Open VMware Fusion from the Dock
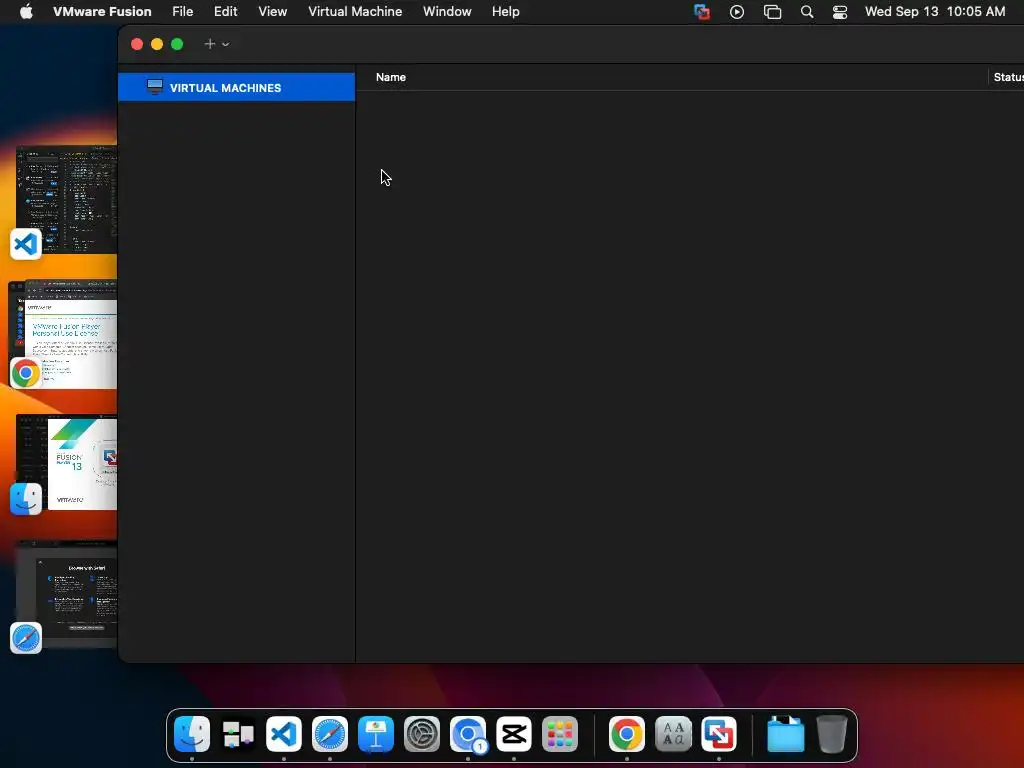 719,734
